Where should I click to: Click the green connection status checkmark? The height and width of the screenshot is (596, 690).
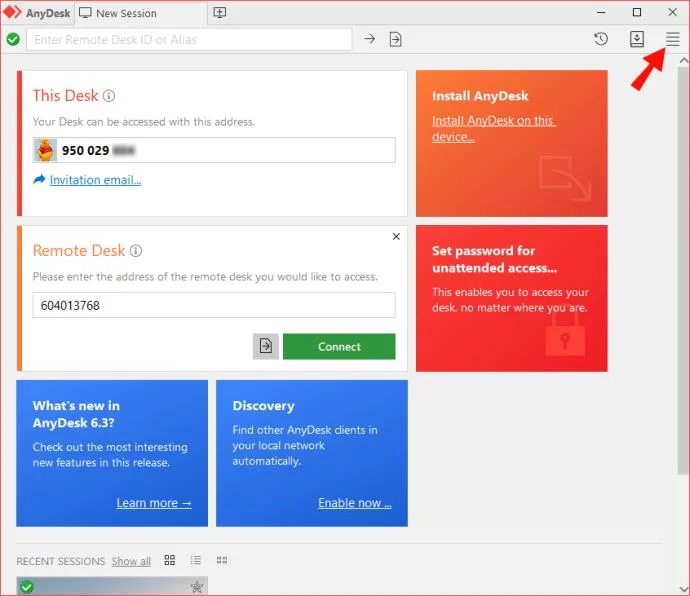click(x=13, y=39)
